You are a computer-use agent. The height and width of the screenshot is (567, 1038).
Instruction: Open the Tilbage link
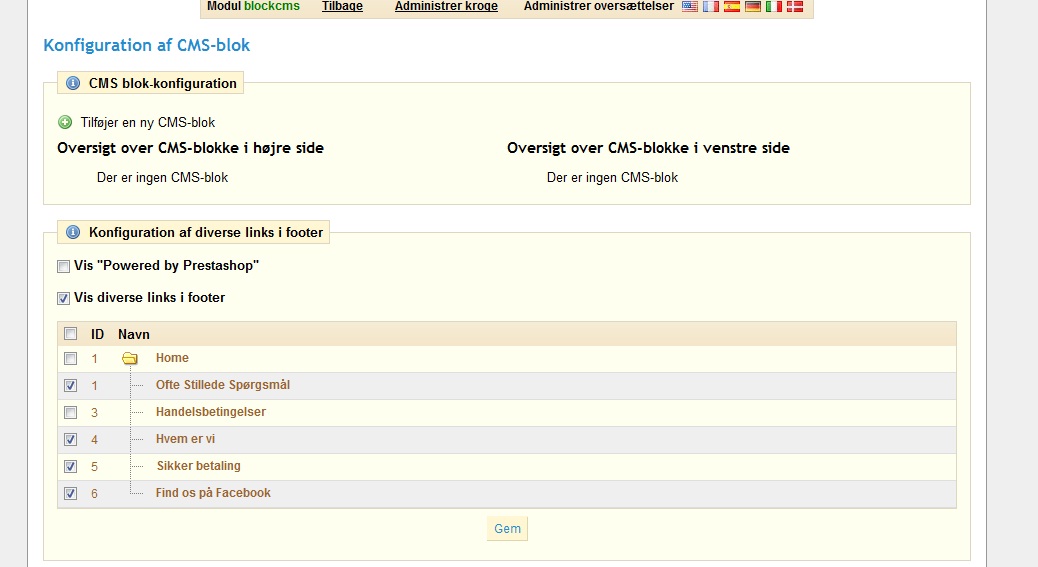[x=342, y=7]
